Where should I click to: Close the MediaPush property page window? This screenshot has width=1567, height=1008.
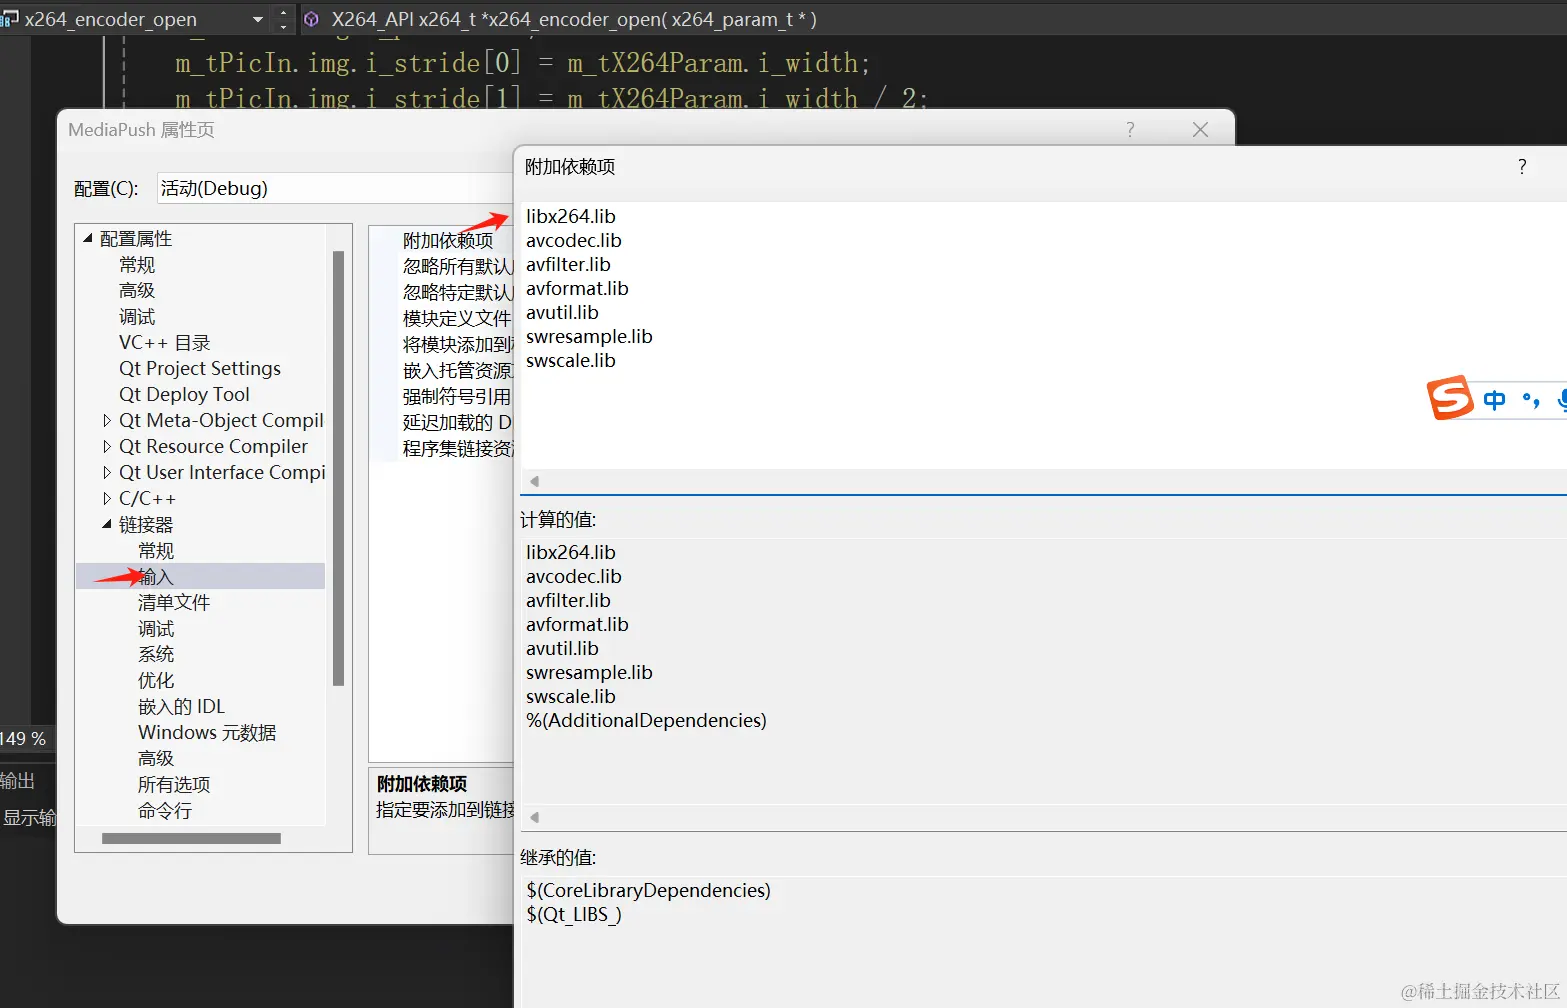pyautogui.click(x=1201, y=130)
